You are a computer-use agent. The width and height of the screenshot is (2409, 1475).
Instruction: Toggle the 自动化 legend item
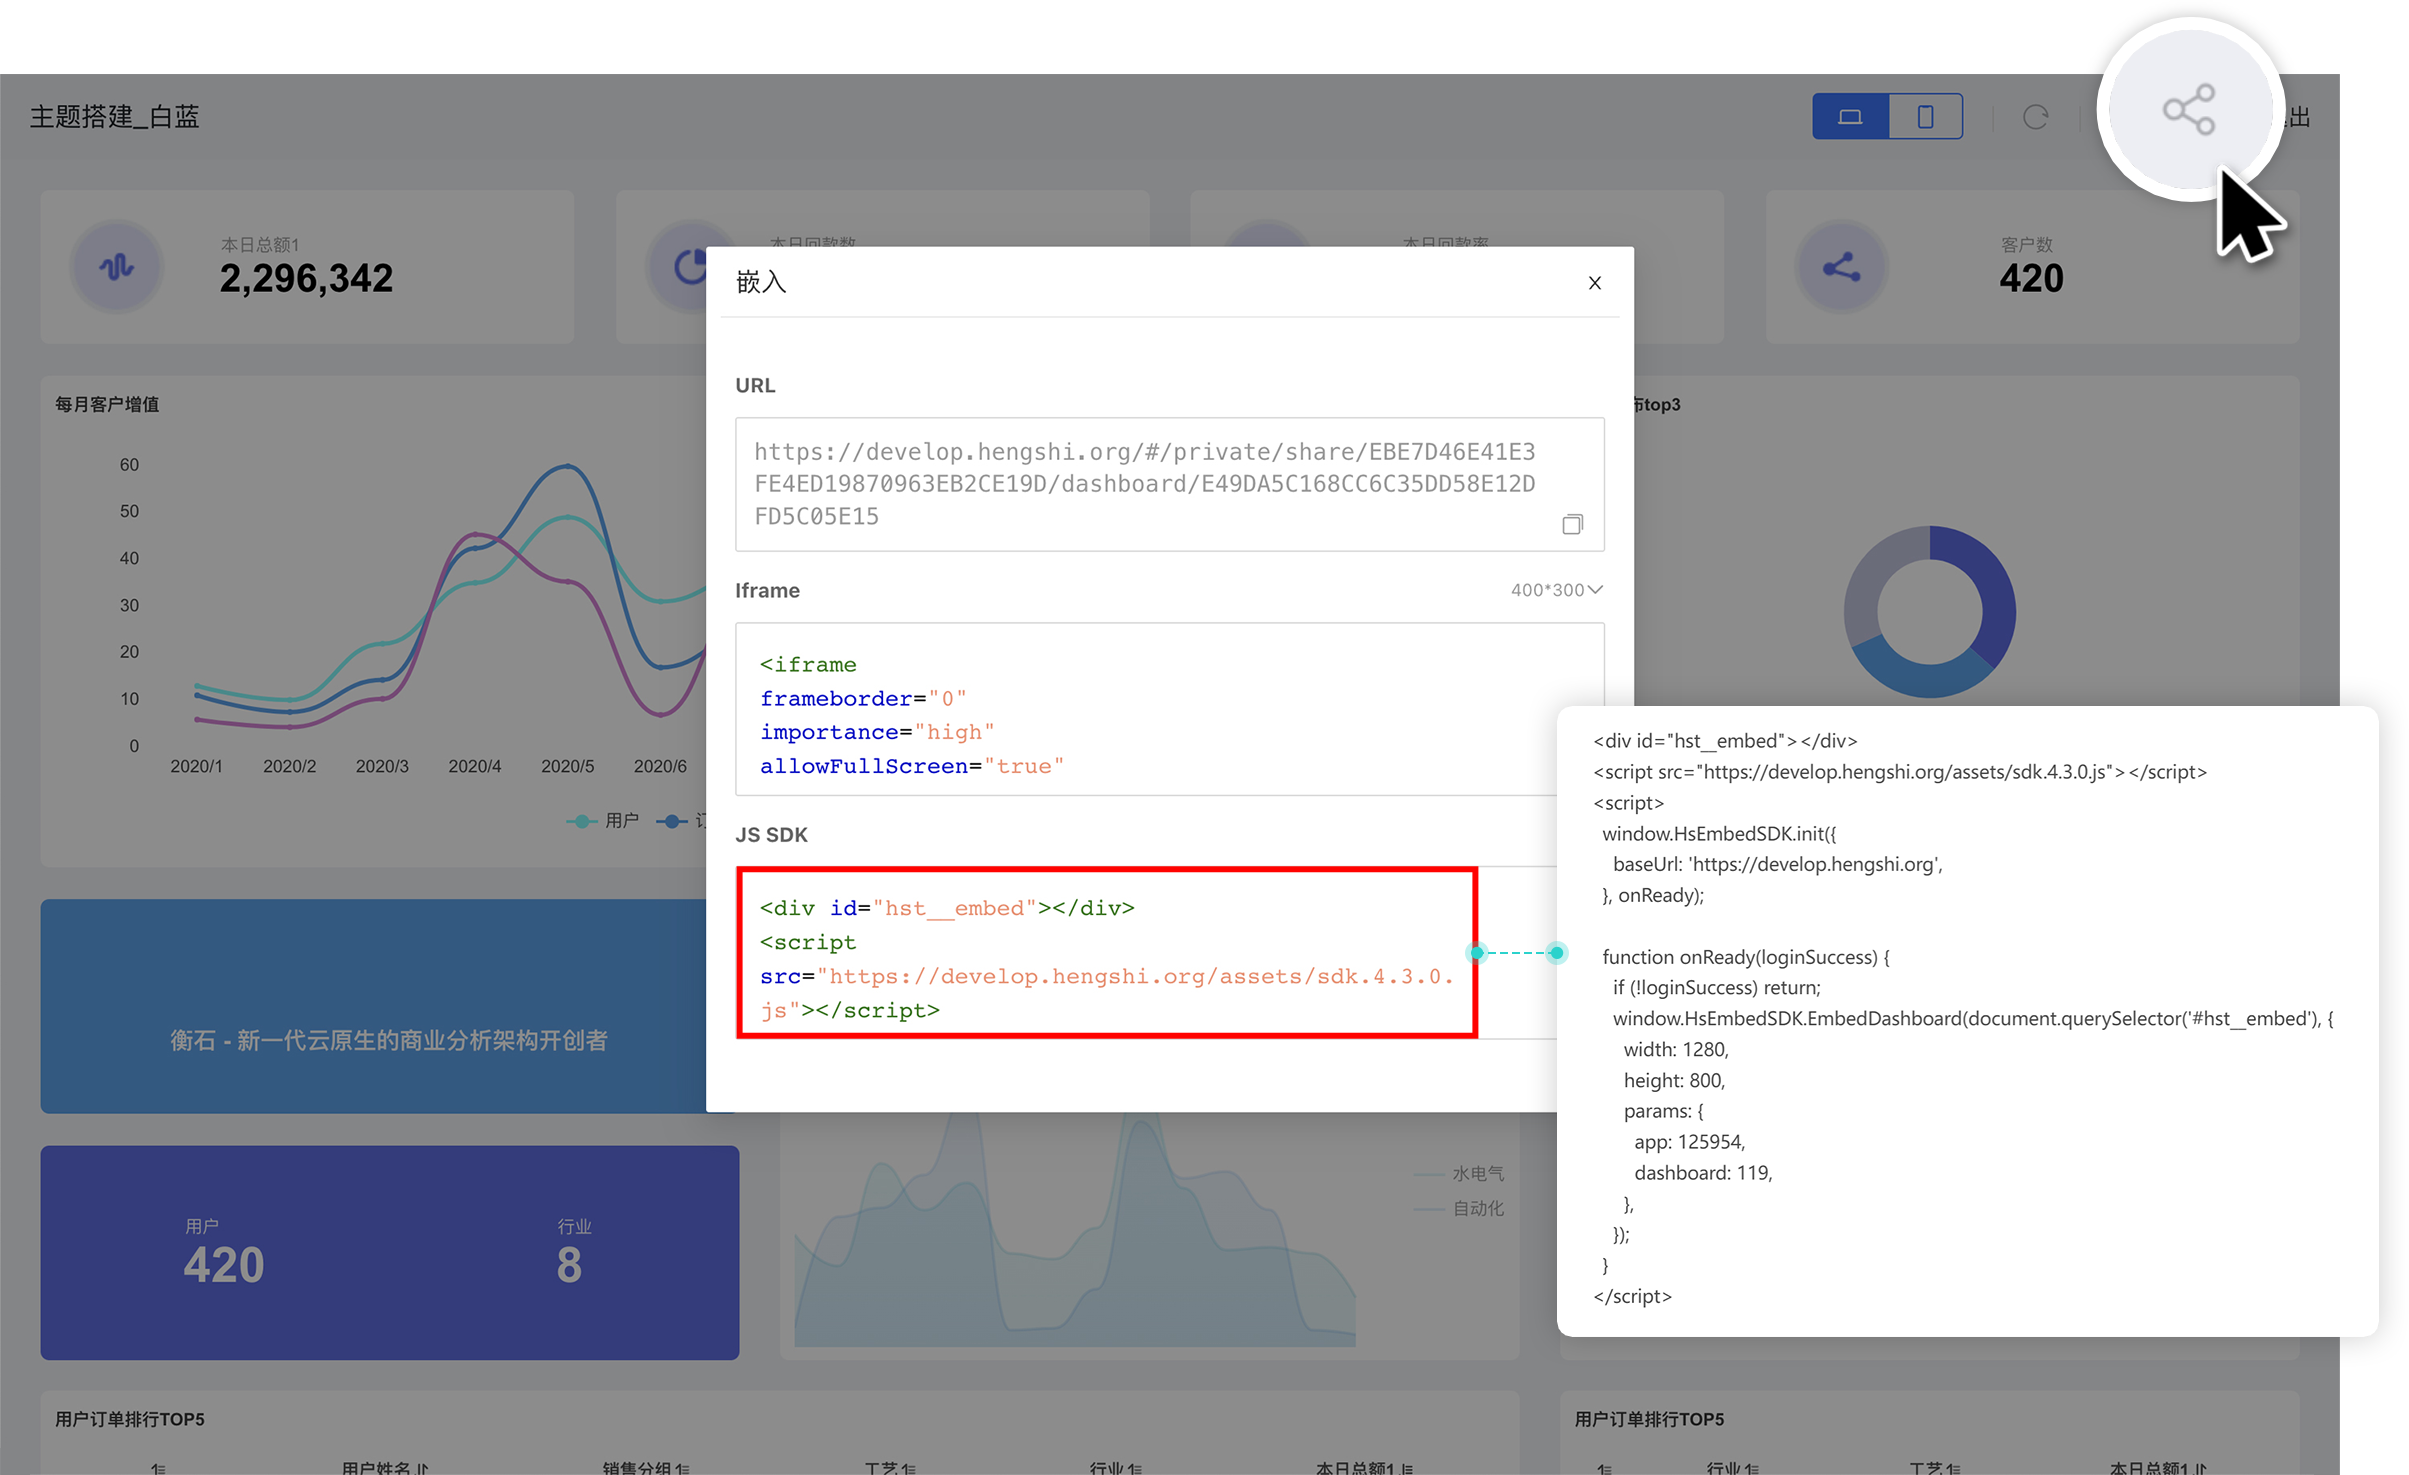click(x=1459, y=1208)
